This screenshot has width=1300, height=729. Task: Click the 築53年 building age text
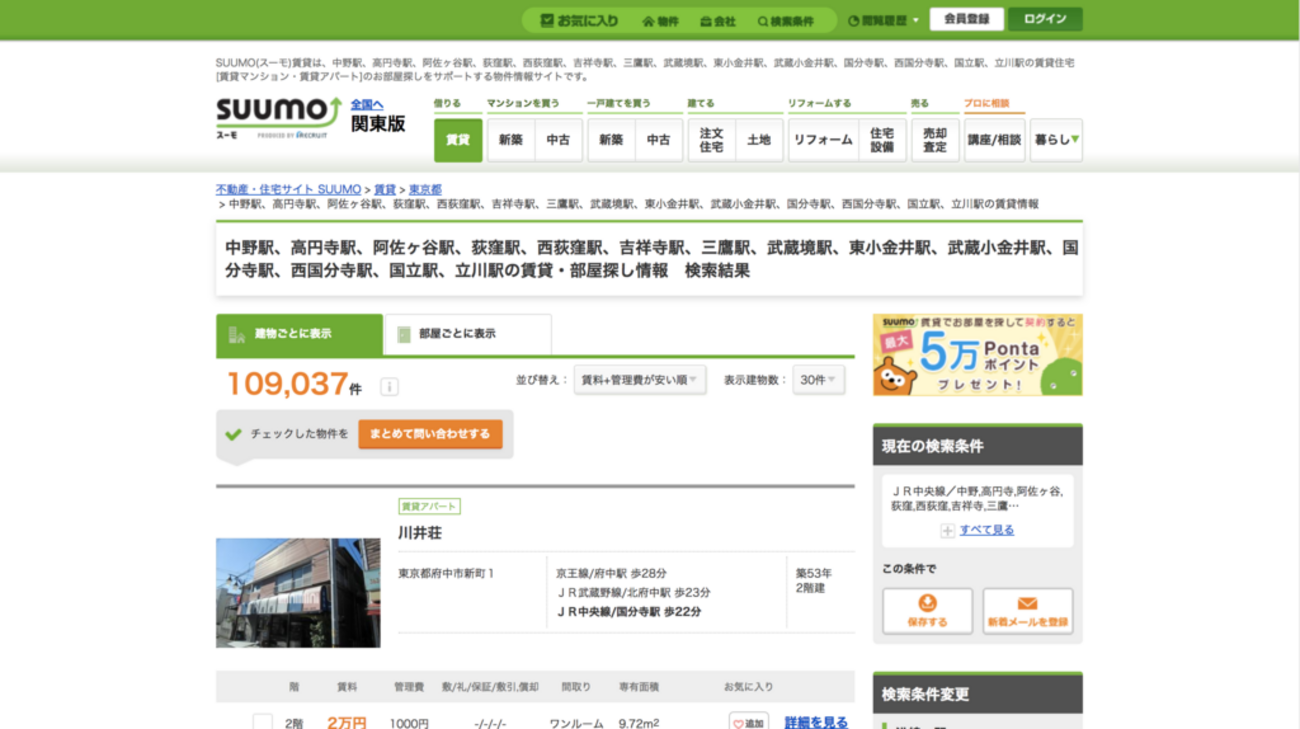813,574
